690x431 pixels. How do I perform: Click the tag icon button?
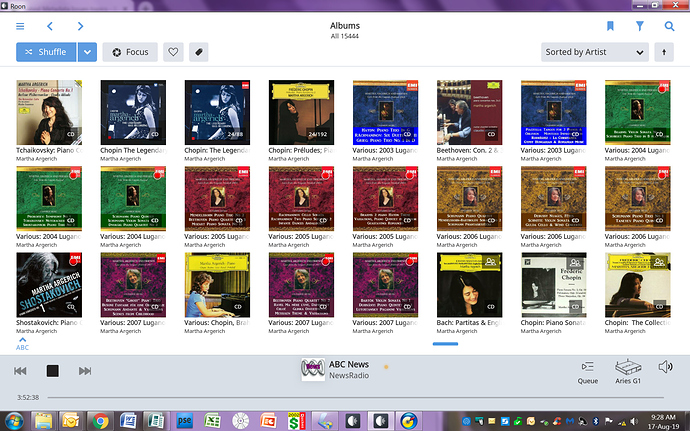click(198, 52)
